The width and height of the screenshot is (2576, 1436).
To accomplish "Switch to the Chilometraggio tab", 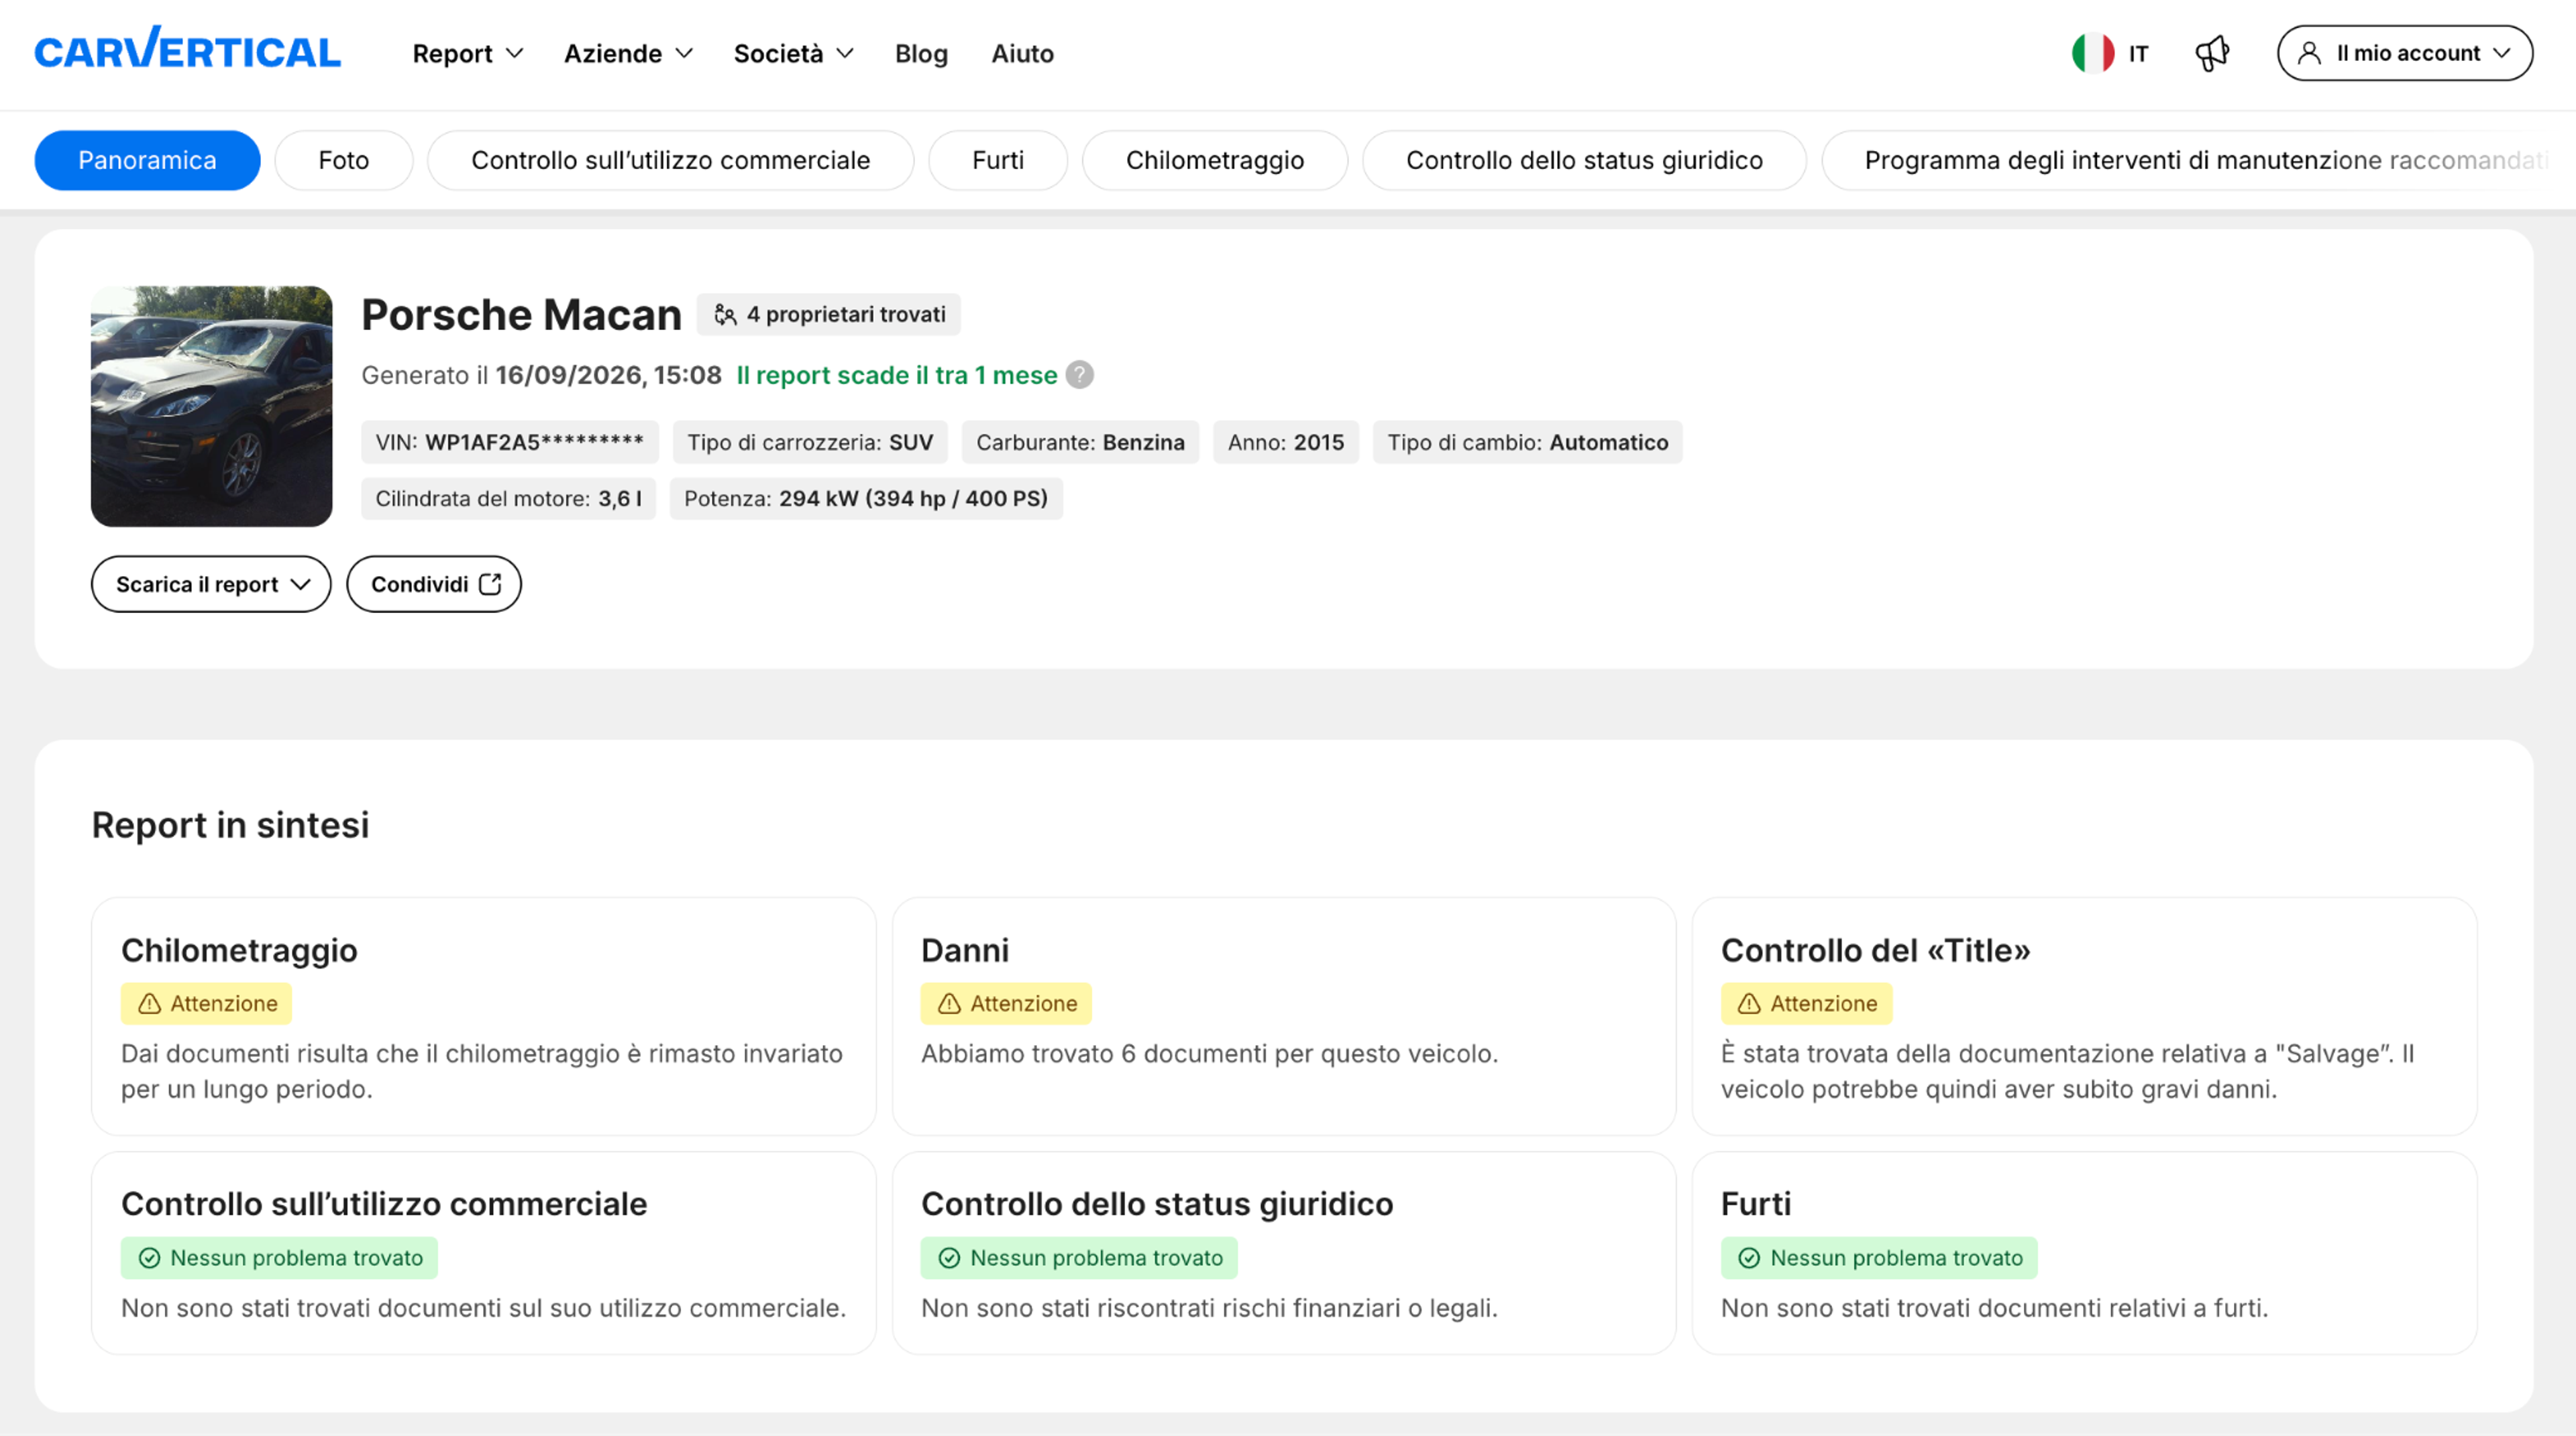I will coord(1215,160).
